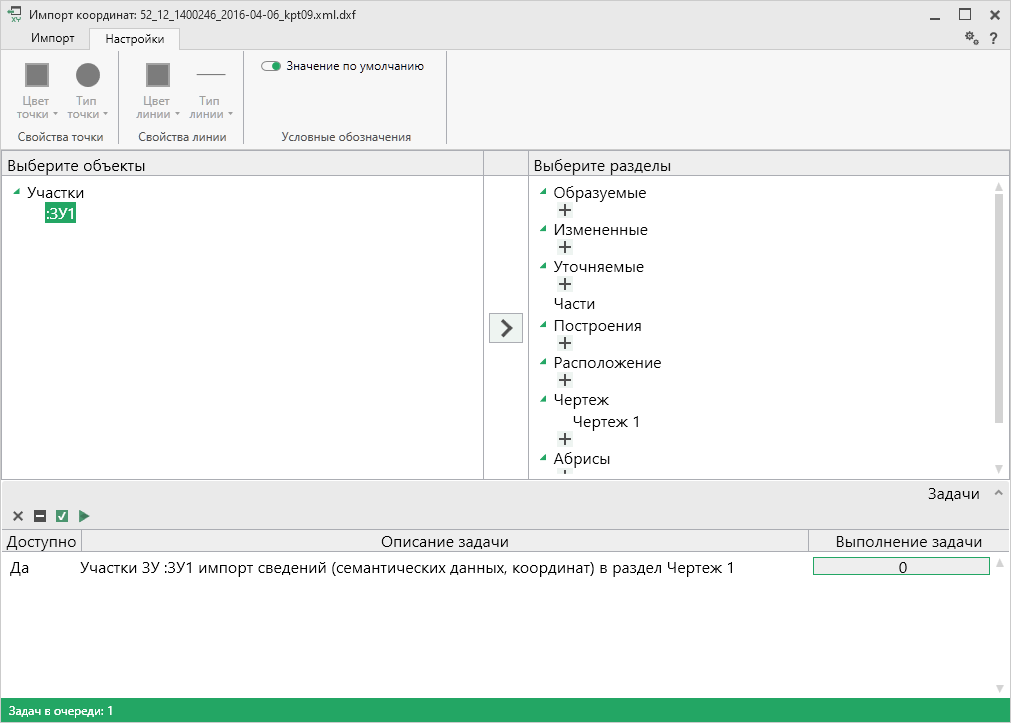Add item under Построения with the plus icon
Screen dimensions: 1011x723
pos(565,344)
